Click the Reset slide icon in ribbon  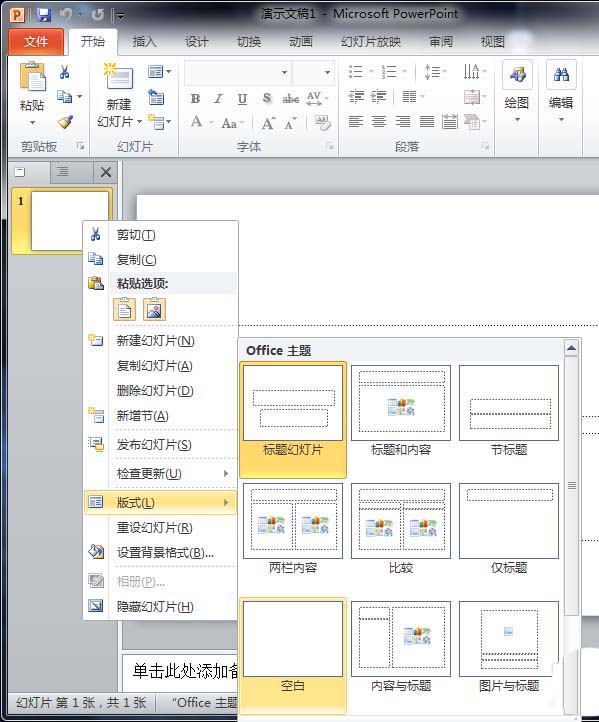(156, 98)
